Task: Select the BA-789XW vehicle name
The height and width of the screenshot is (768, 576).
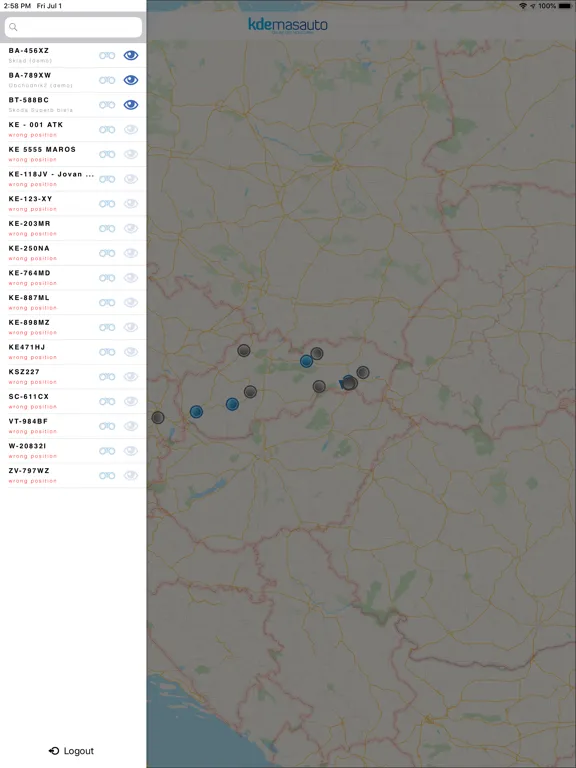Action: pyautogui.click(x=30, y=75)
